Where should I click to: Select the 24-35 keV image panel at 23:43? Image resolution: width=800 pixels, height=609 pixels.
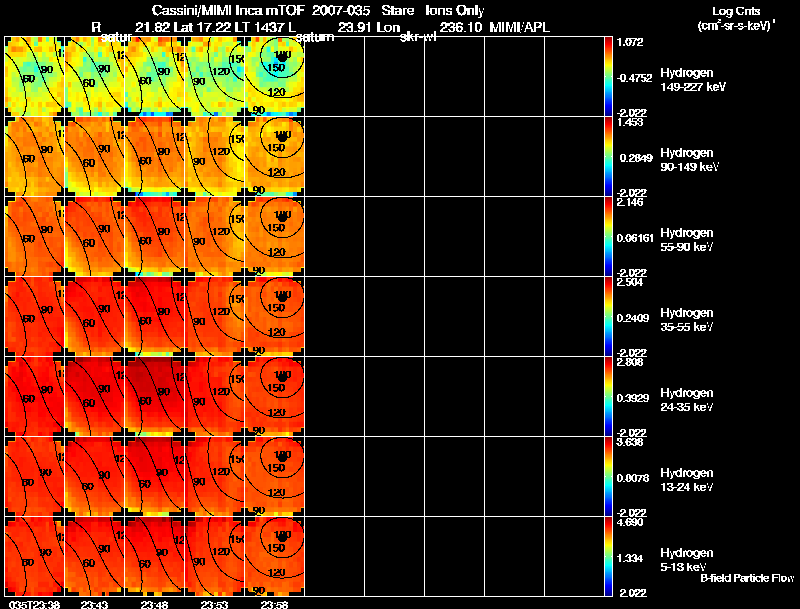tap(95, 396)
